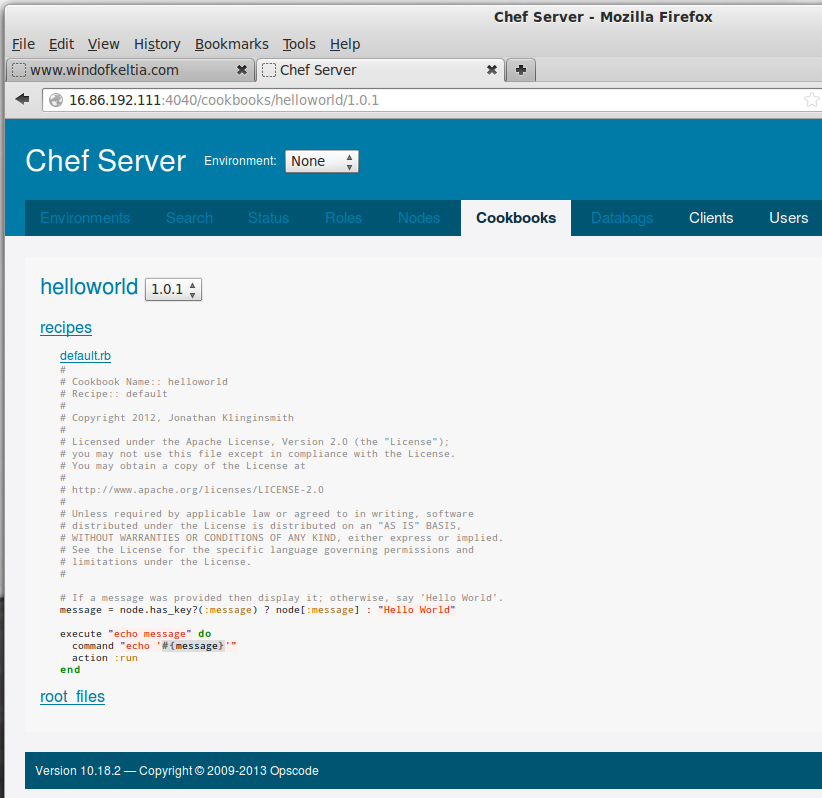Toggle the recipes section link
Screen dimensions: 822x798
tap(66, 328)
